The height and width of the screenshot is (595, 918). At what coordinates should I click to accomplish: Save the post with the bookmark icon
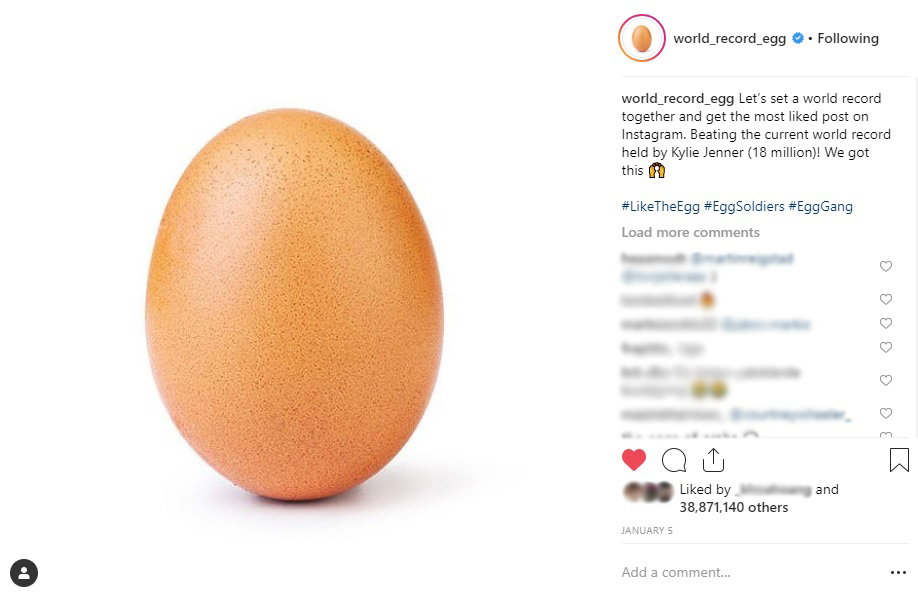click(x=899, y=460)
